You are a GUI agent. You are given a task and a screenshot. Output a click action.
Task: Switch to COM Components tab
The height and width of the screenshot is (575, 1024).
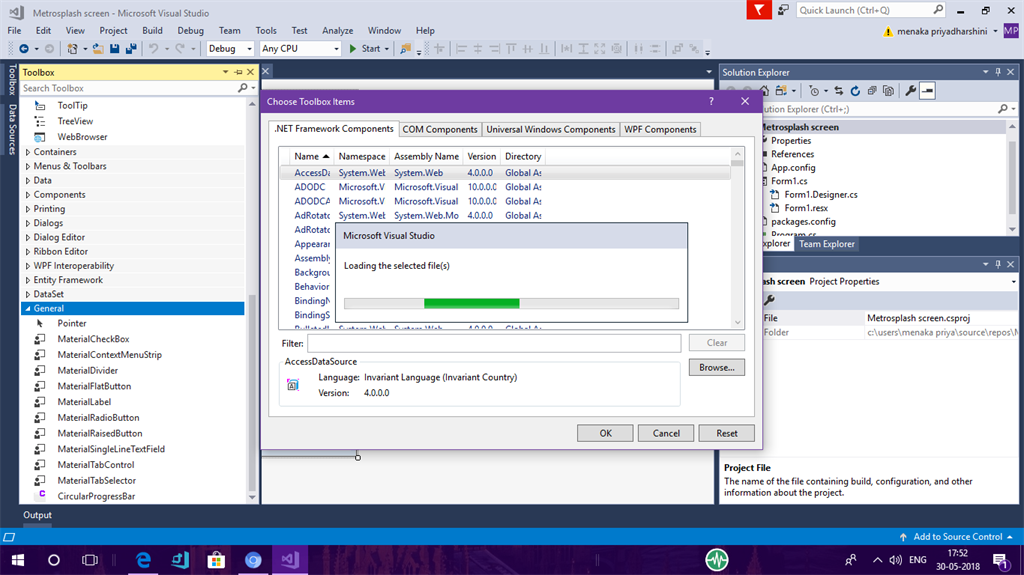(x=440, y=129)
